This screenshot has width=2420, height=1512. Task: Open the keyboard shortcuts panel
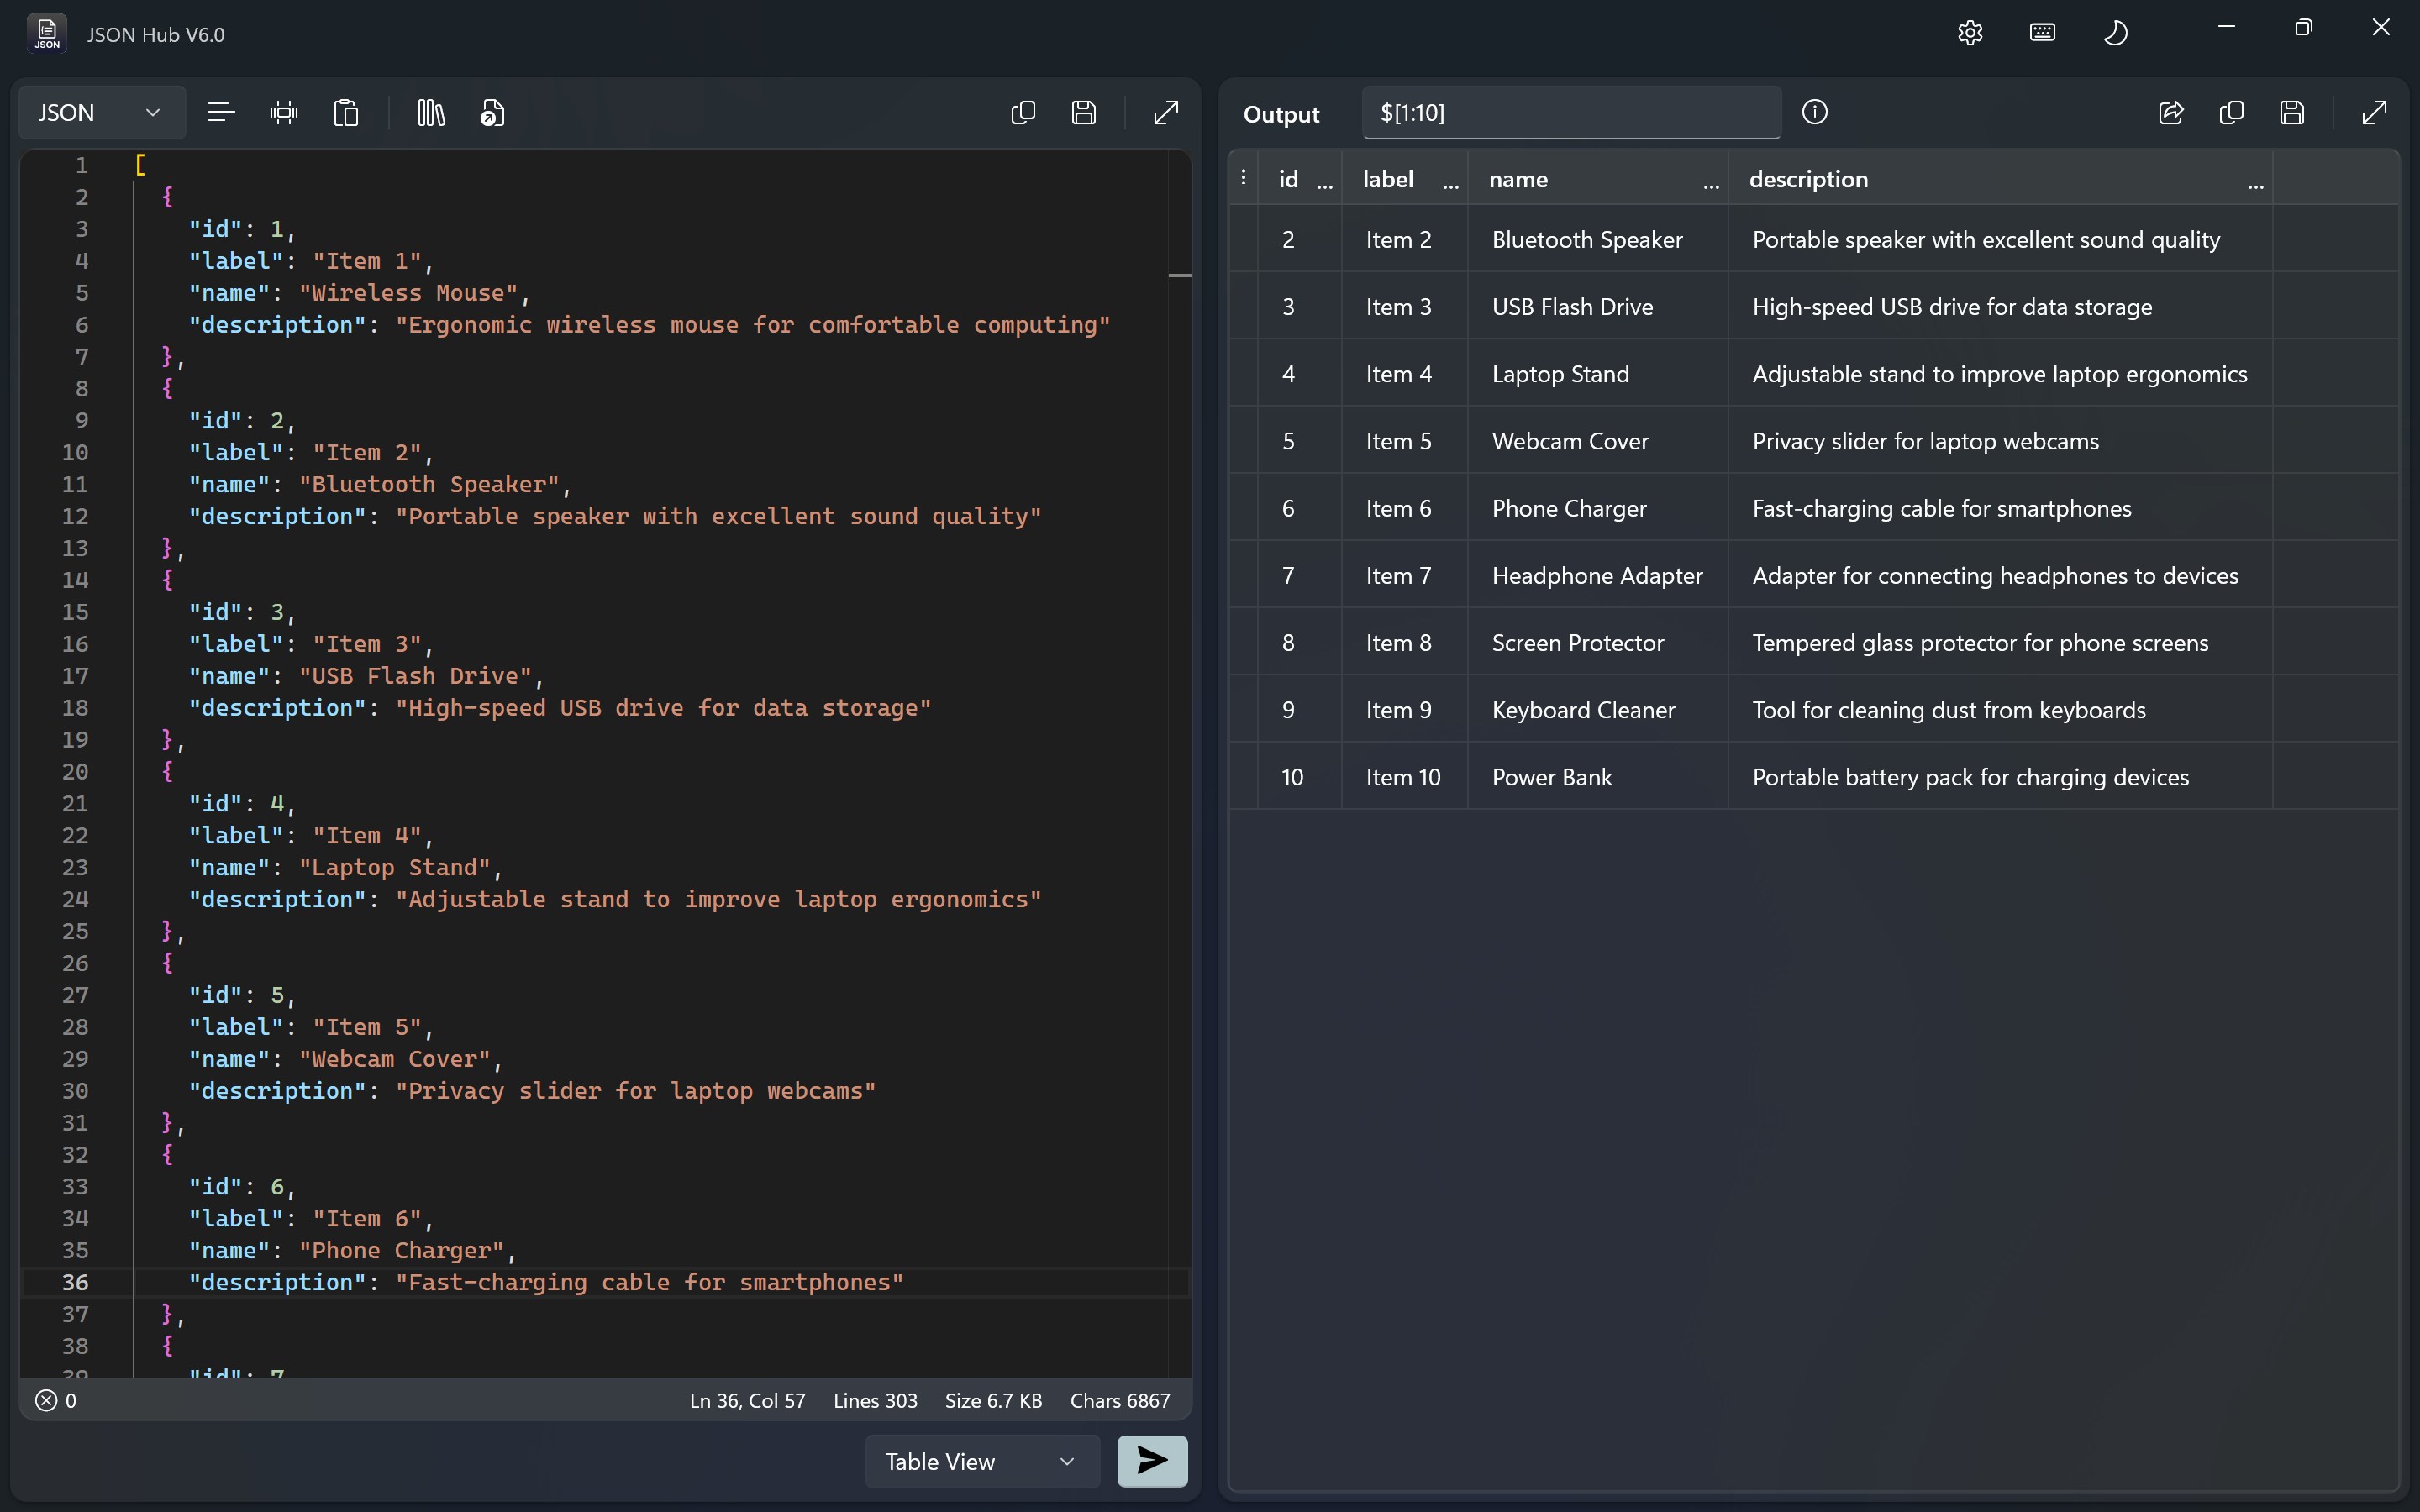coord(2042,32)
